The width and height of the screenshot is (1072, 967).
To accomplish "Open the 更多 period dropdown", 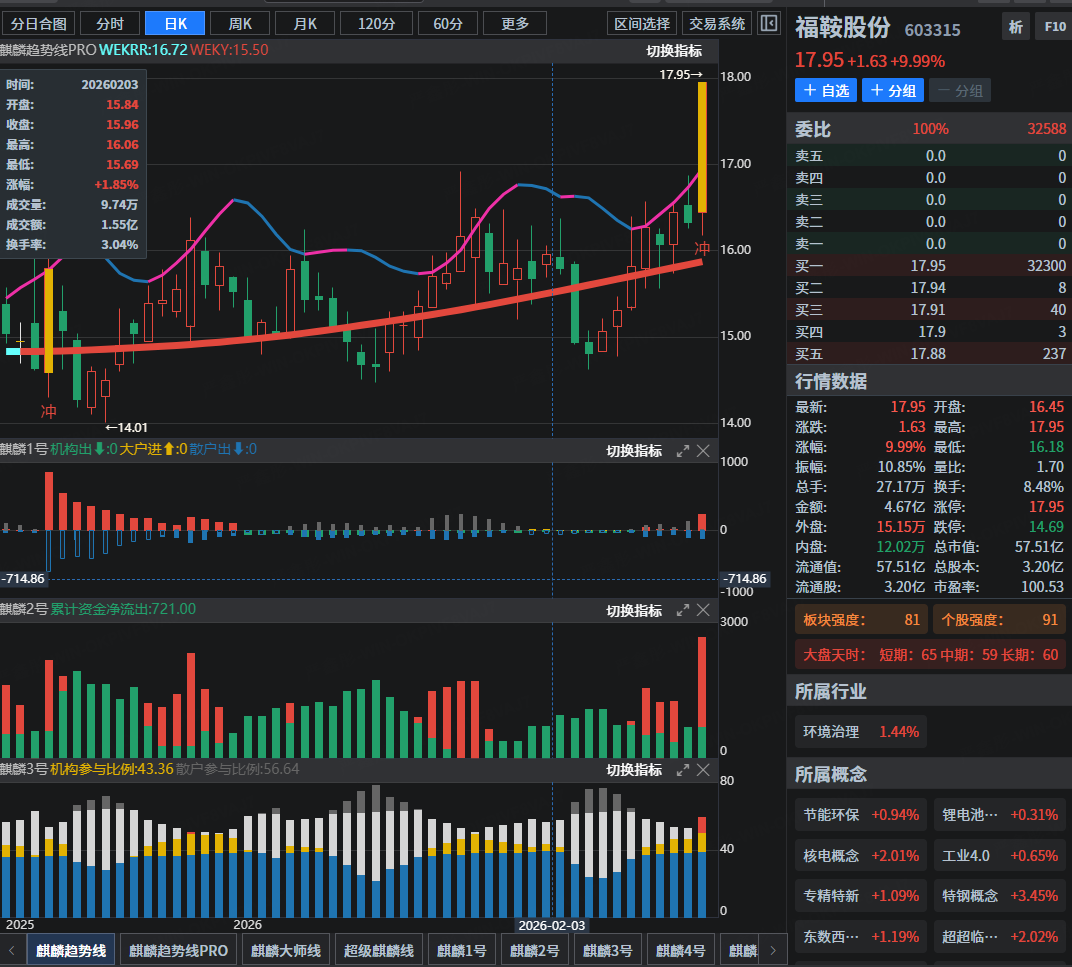I will click(514, 23).
